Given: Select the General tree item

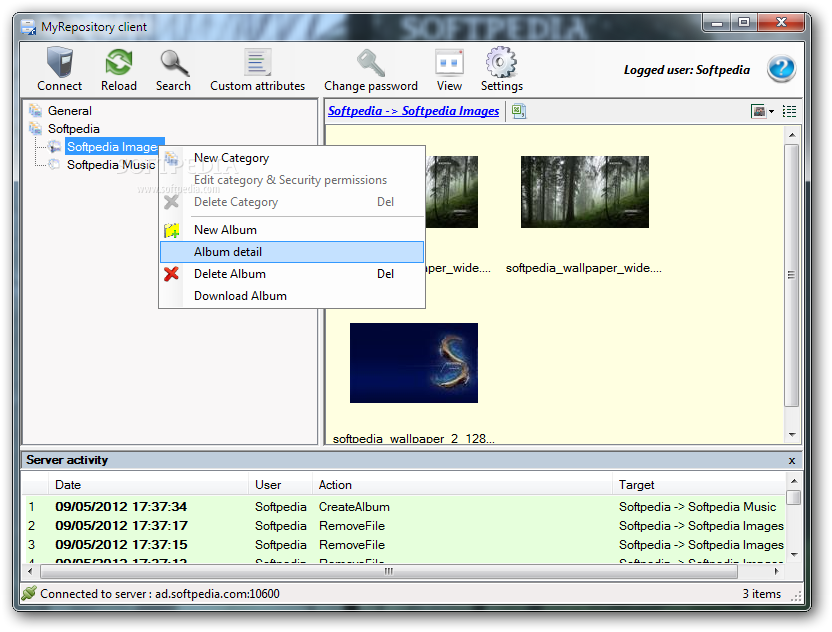Looking at the screenshot, I should point(70,110).
